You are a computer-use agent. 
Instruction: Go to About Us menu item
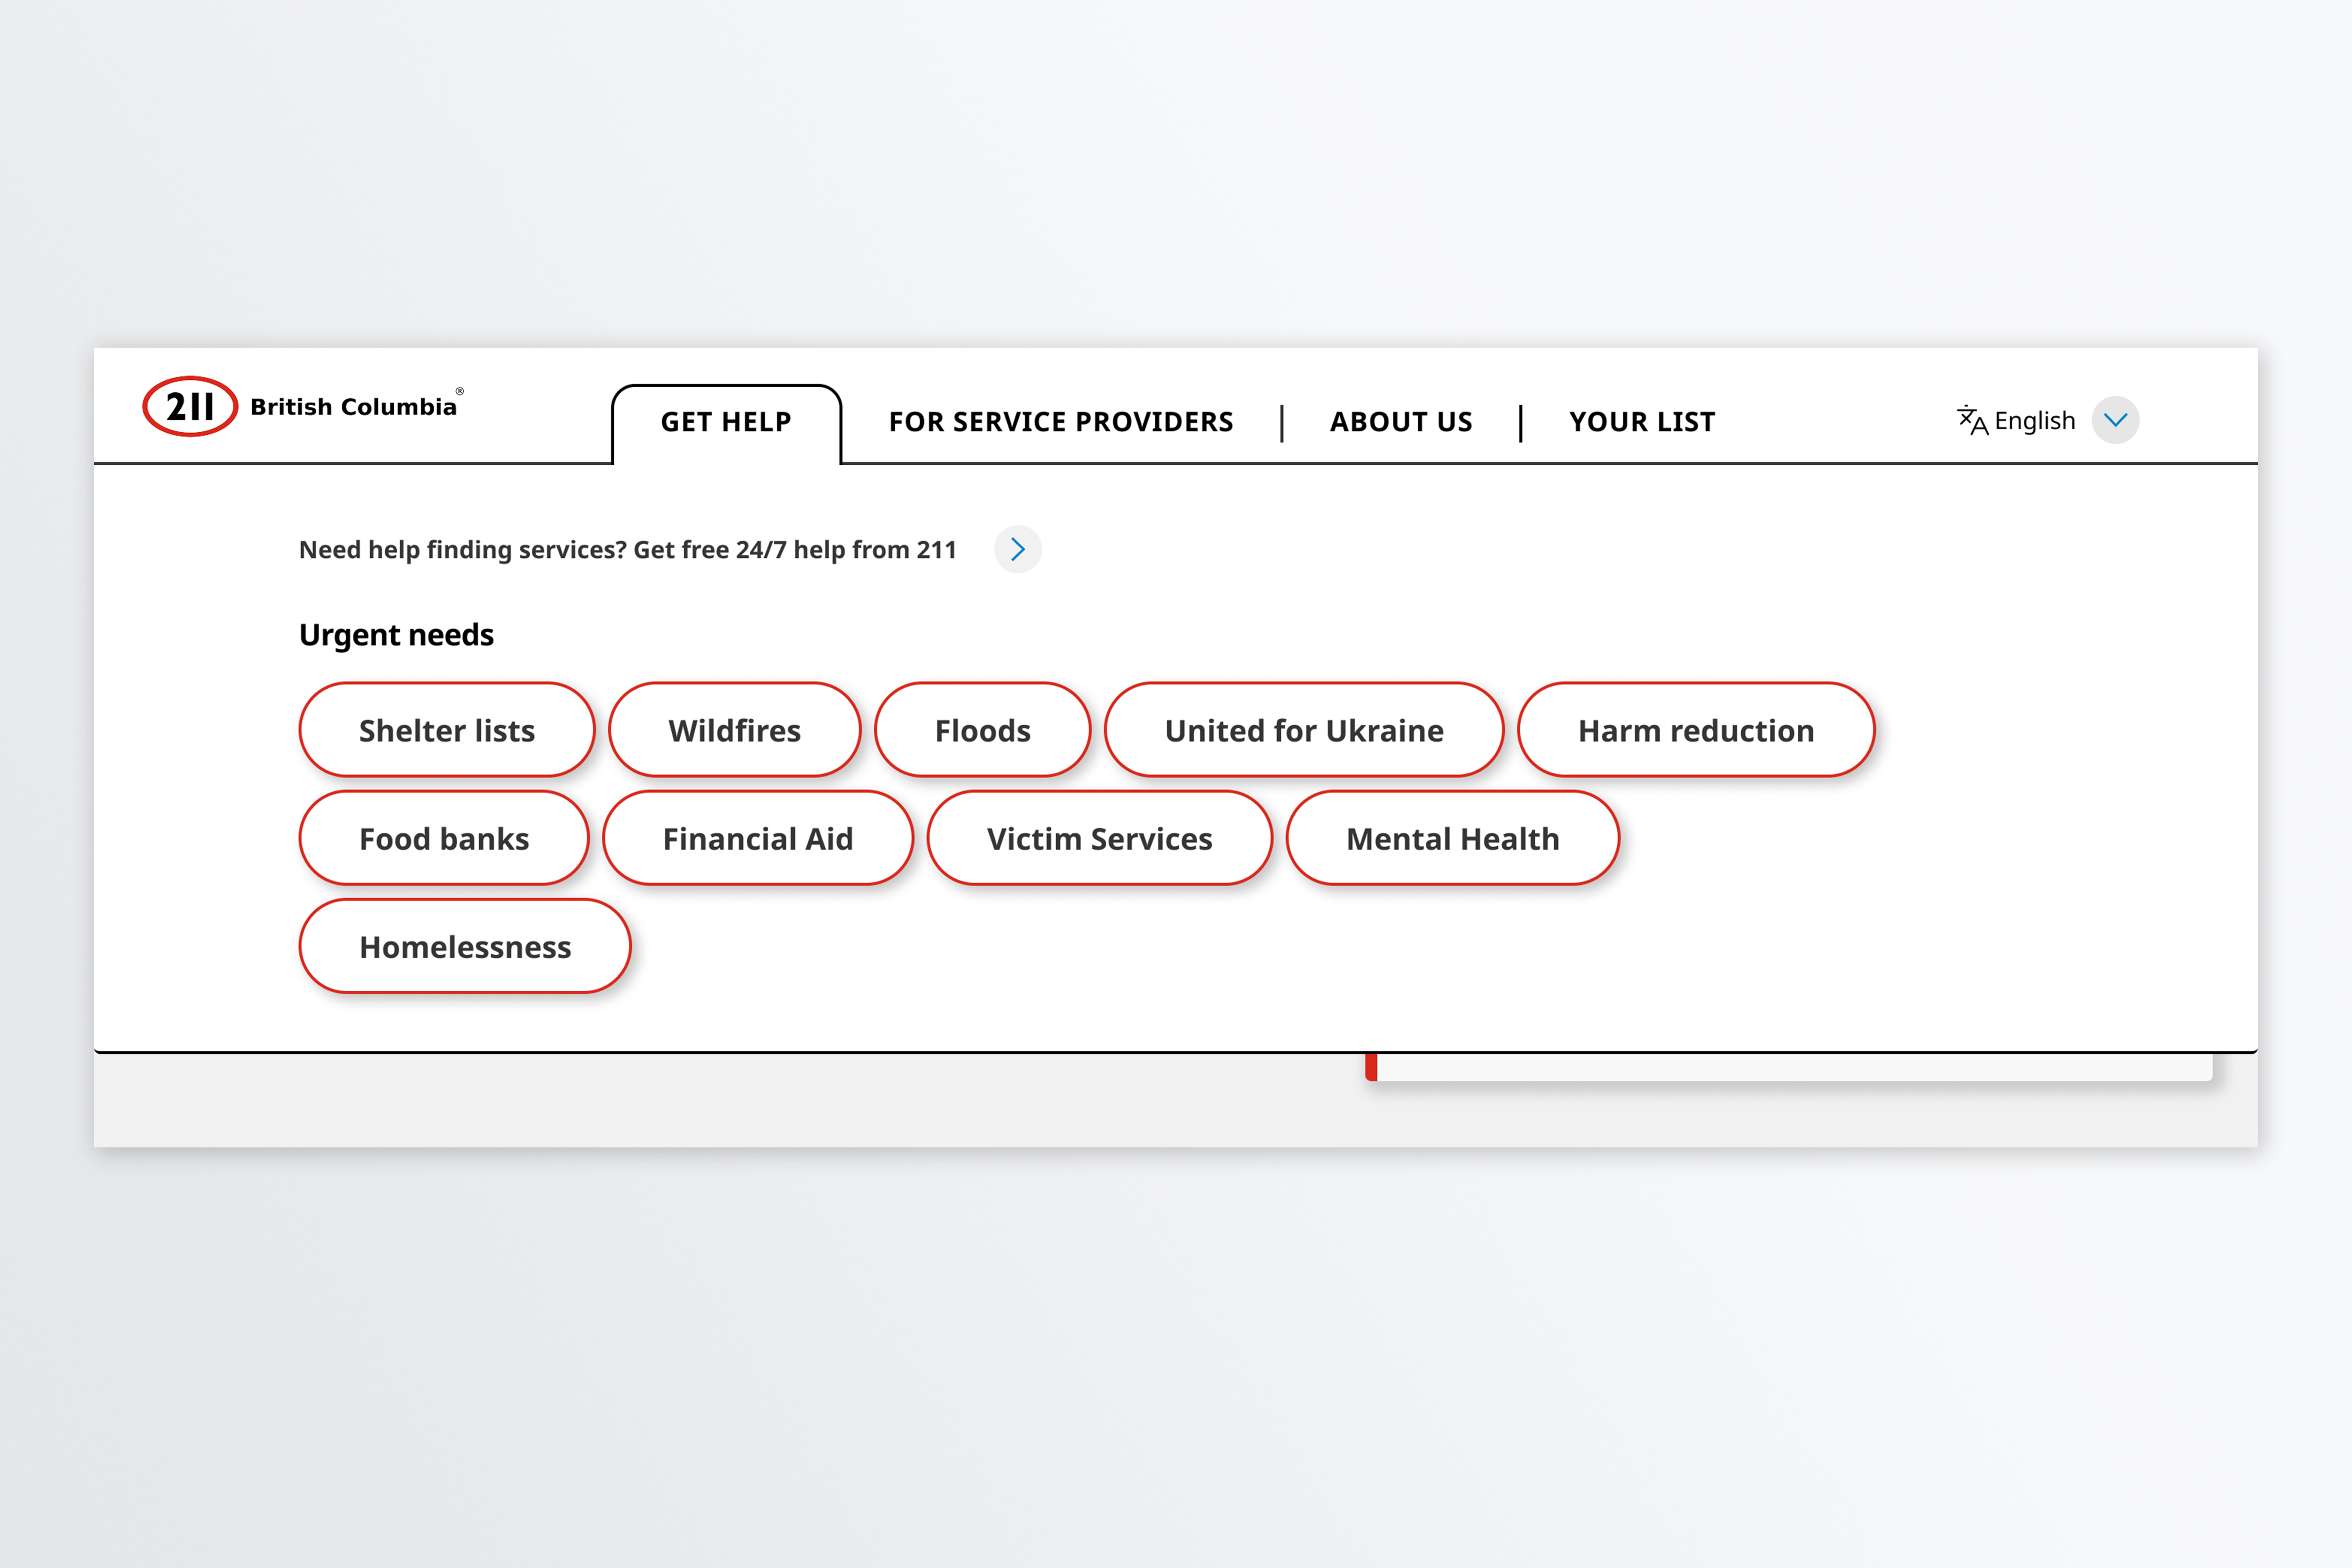[1400, 422]
